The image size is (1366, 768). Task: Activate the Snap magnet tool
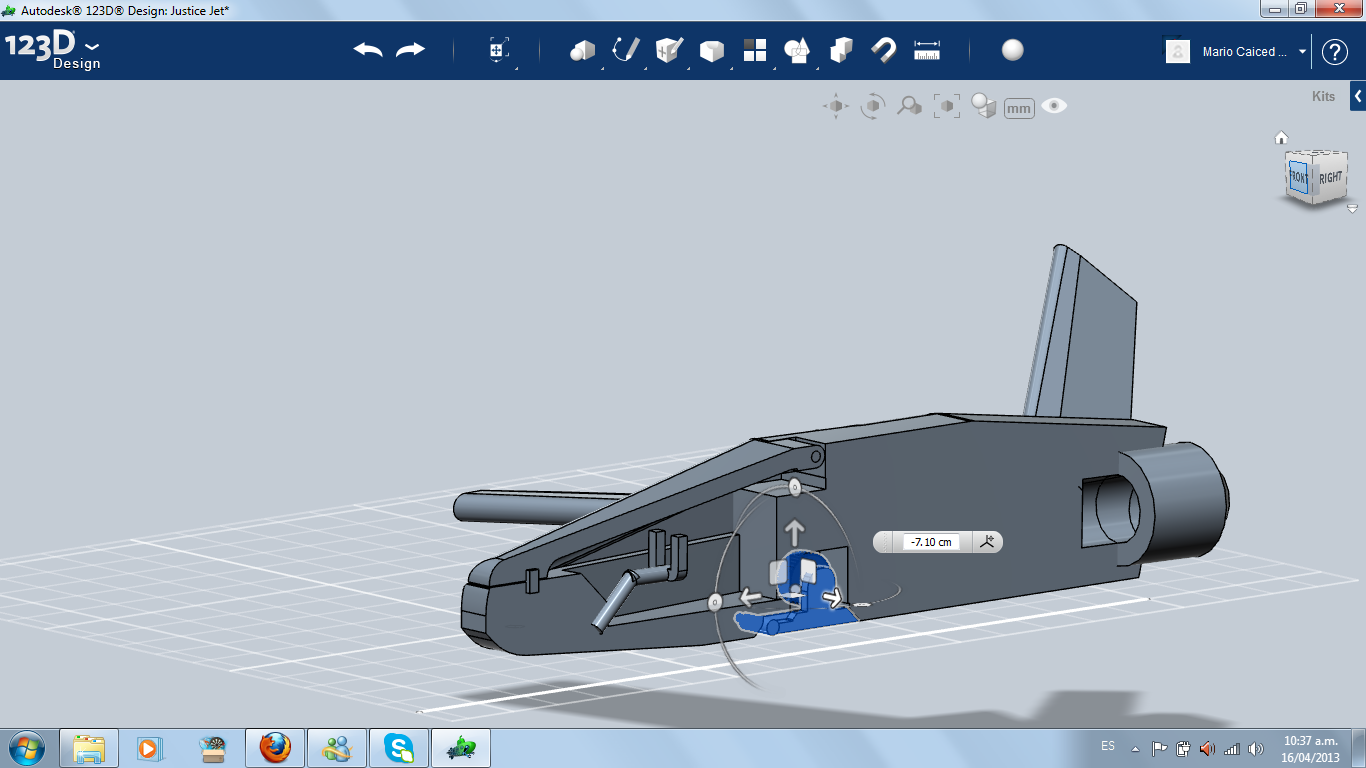click(884, 50)
